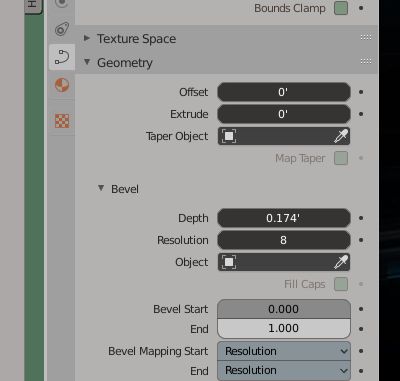The width and height of the screenshot is (400, 381).
Task: Toggle the Map Taper checkbox
Action: tap(341, 158)
